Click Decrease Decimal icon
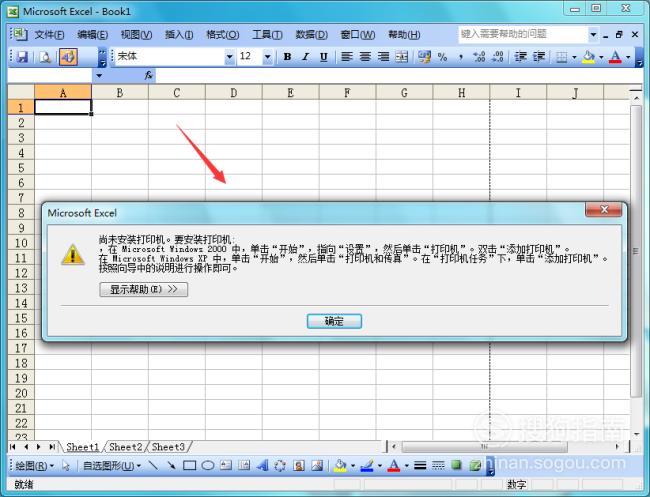 tap(497, 57)
